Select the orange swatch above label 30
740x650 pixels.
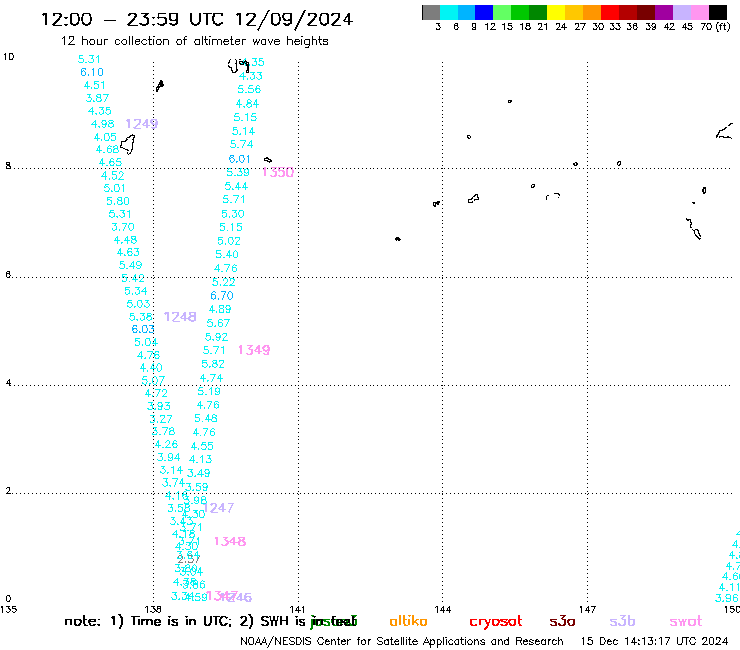click(x=592, y=12)
